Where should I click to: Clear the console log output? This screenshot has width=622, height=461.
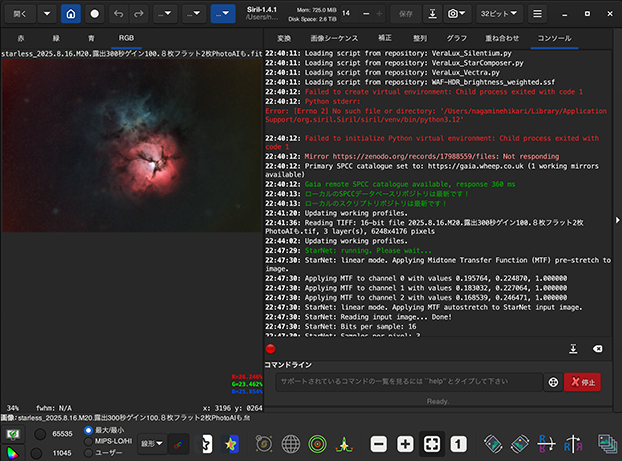(x=597, y=349)
